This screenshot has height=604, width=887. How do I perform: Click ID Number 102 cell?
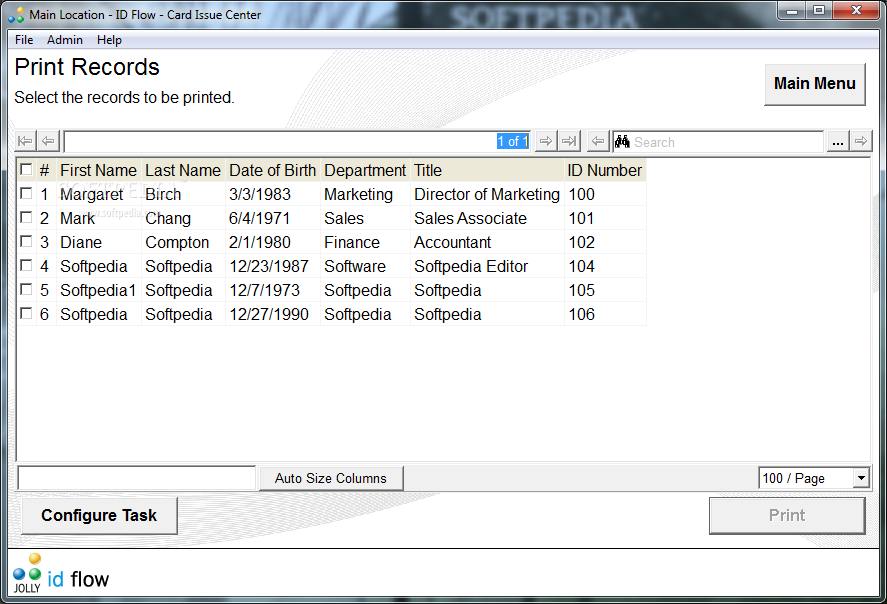pos(605,242)
